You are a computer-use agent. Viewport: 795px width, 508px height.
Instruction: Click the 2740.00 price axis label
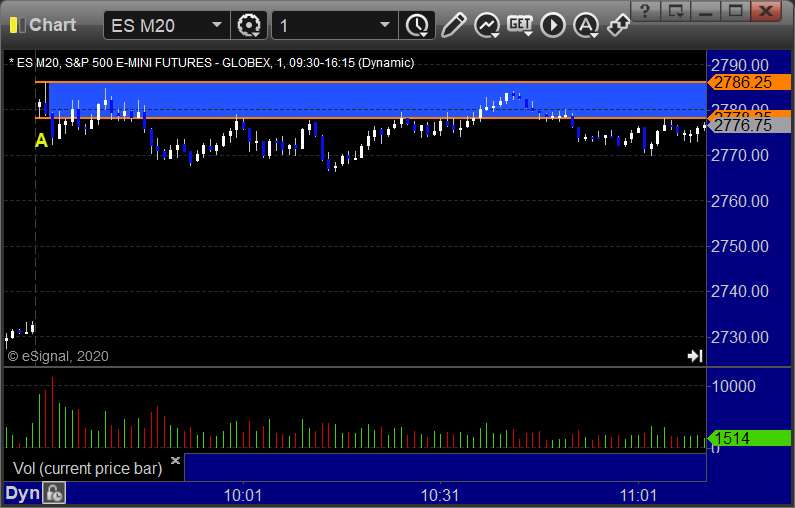(740, 292)
